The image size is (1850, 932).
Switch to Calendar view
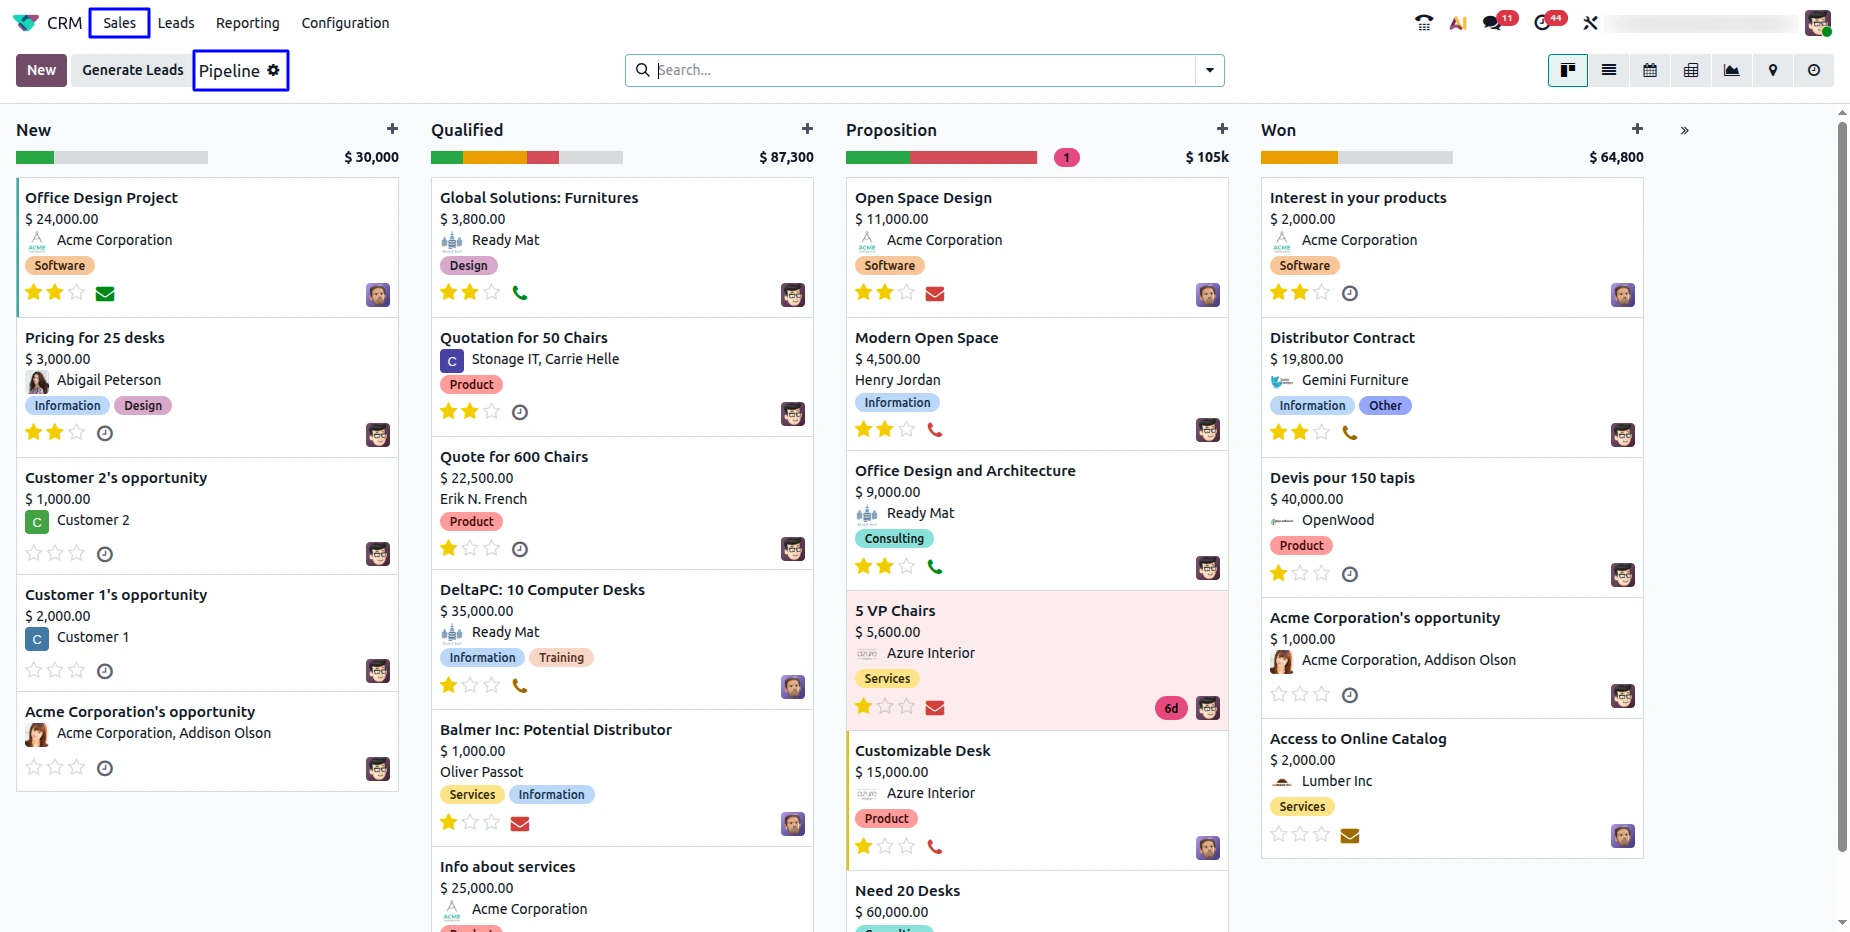tap(1650, 70)
